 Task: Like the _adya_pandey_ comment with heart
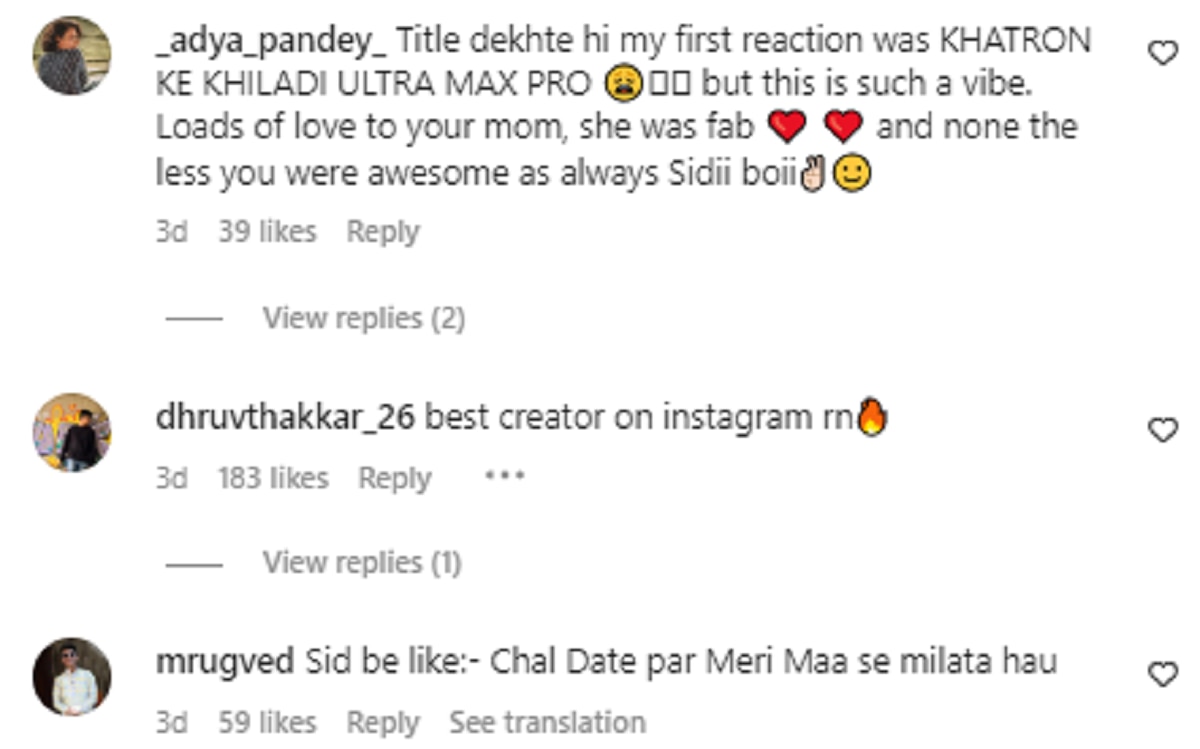click(x=1162, y=53)
